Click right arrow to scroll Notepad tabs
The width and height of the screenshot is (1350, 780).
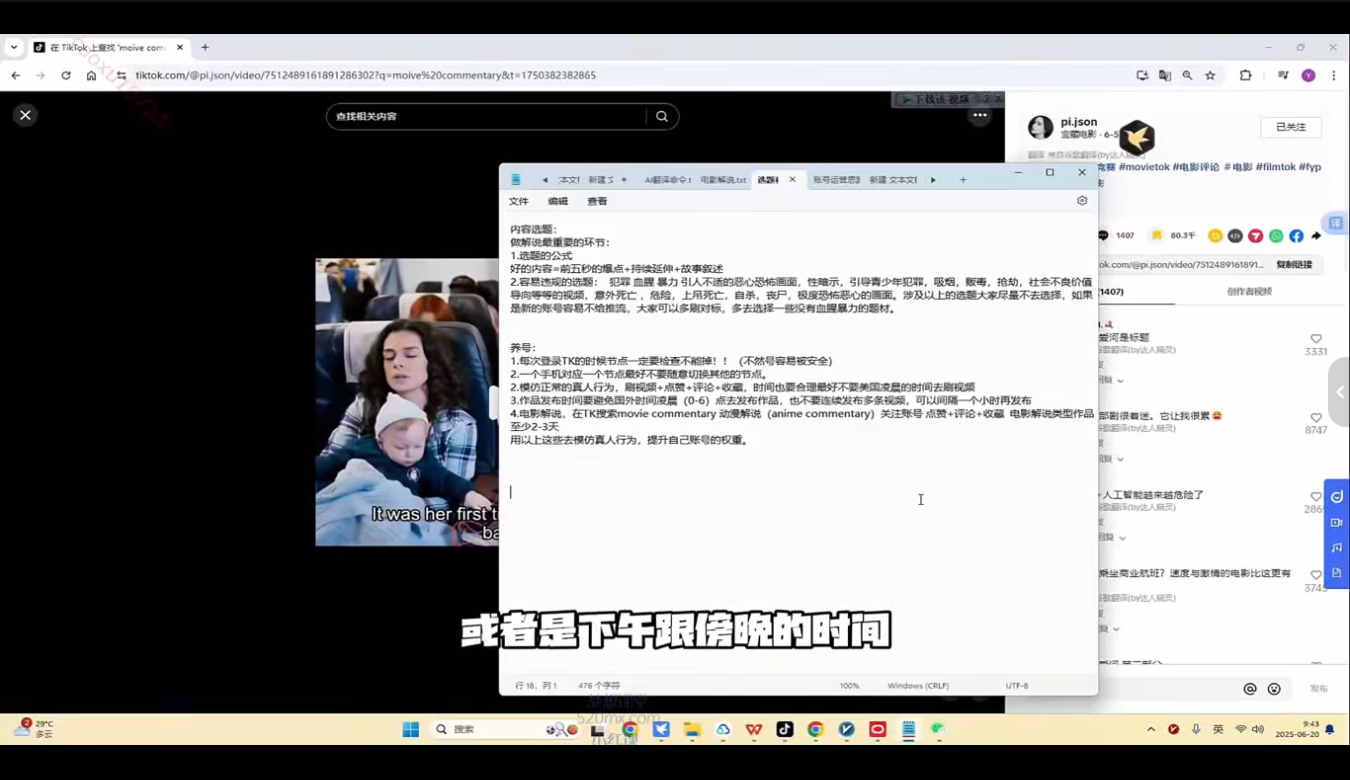[932, 179]
